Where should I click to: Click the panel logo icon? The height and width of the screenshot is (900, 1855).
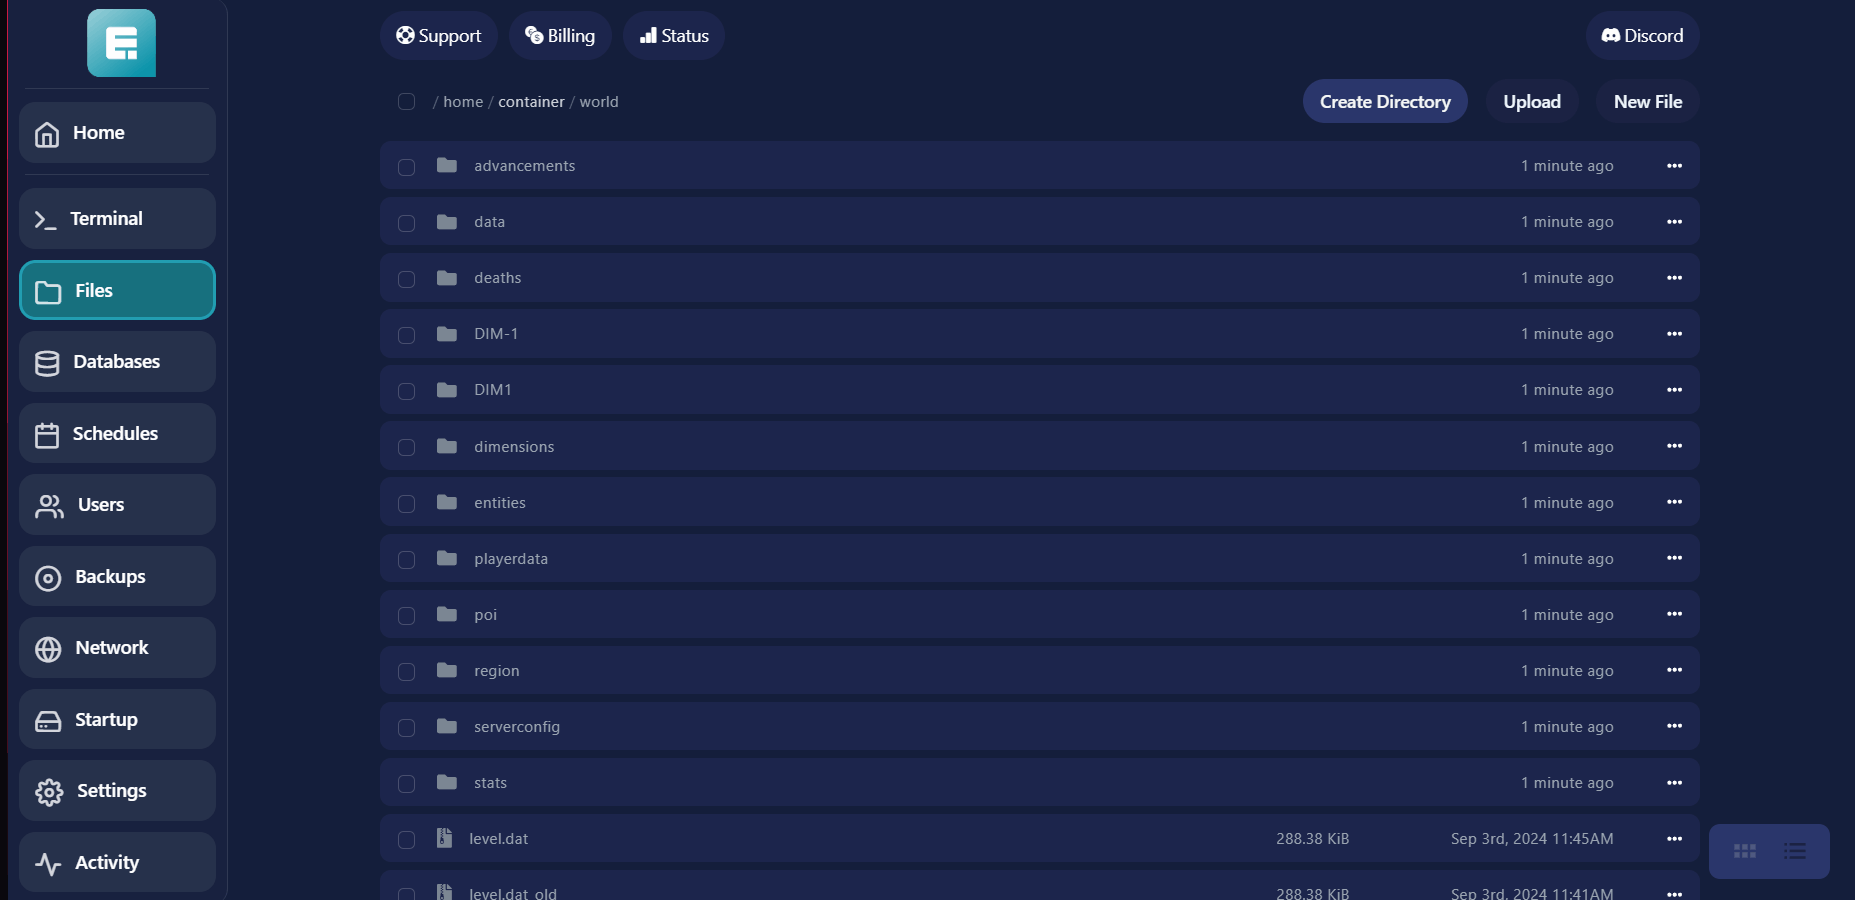121,43
